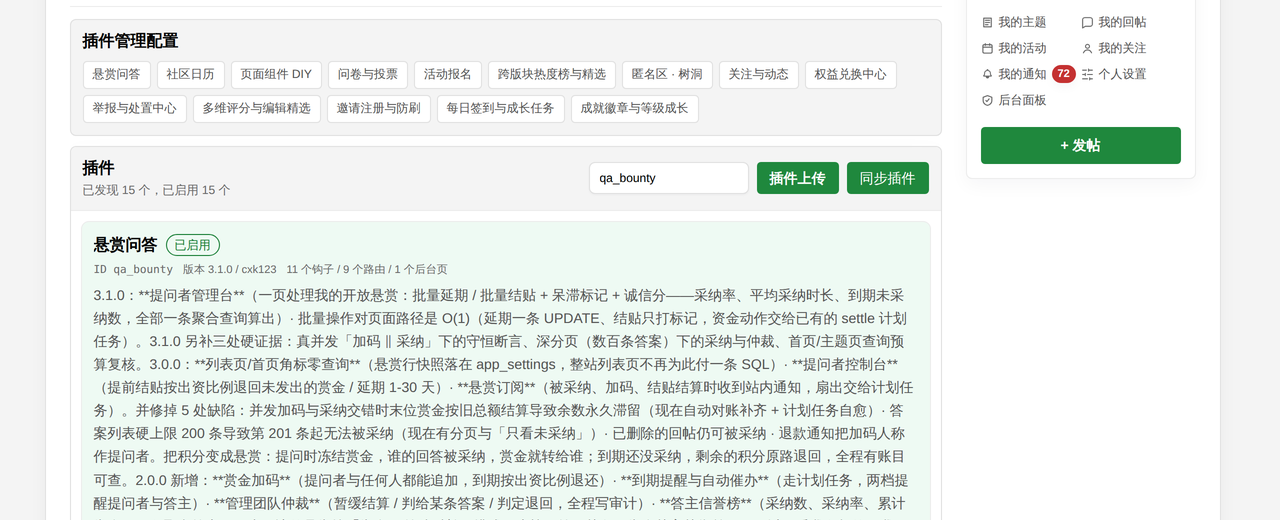
Task: Click the 悬赏问答 plugin card title
Action: [x=126, y=245]
